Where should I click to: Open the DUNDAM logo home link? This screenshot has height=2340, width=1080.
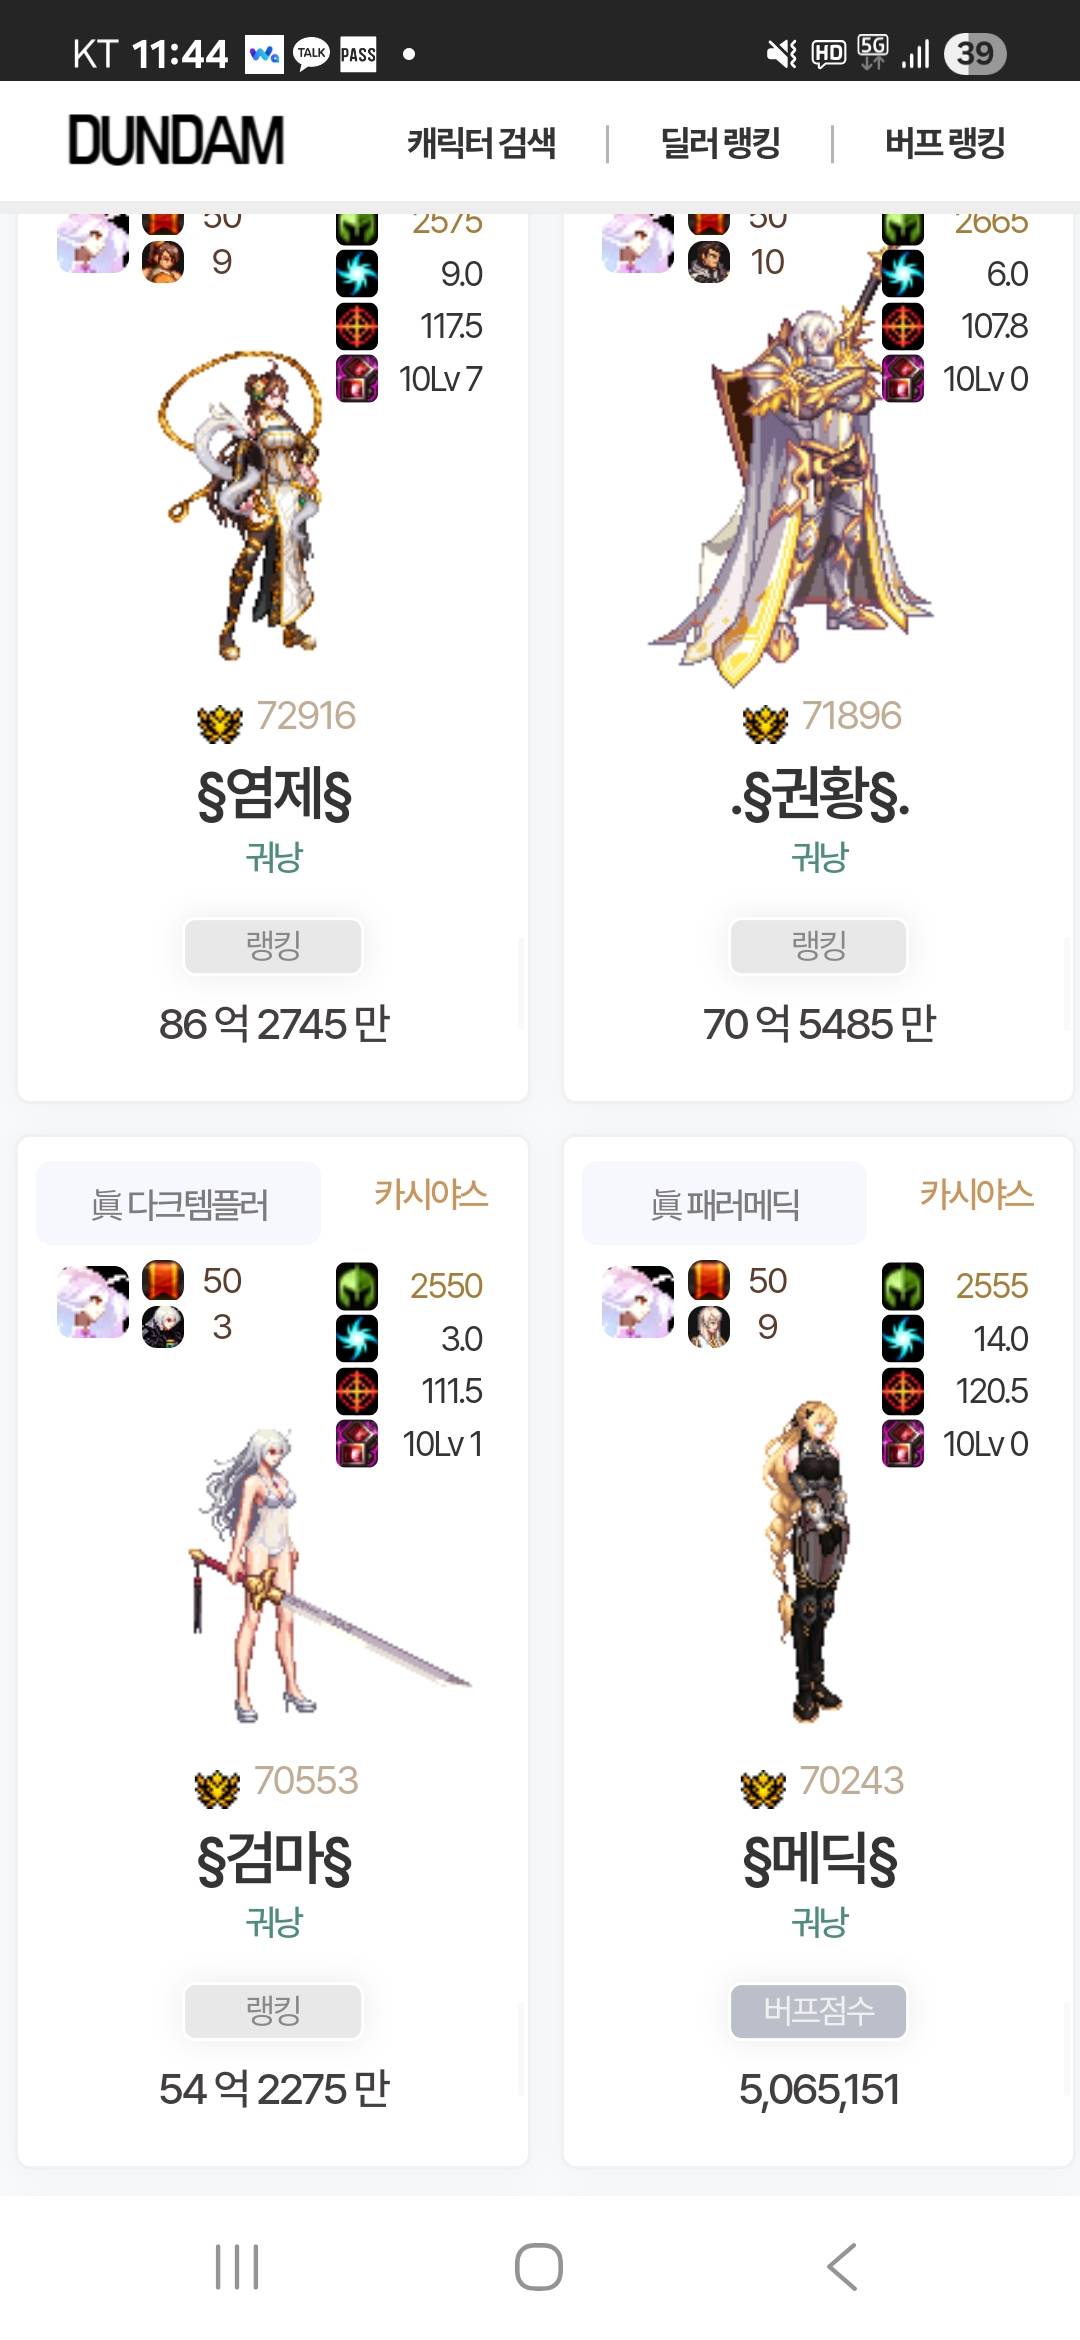pyautogui.click(x=176, y=140)
